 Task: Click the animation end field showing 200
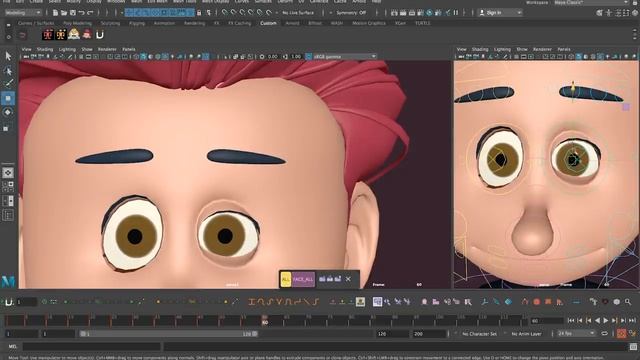click(x=429, y=333)
